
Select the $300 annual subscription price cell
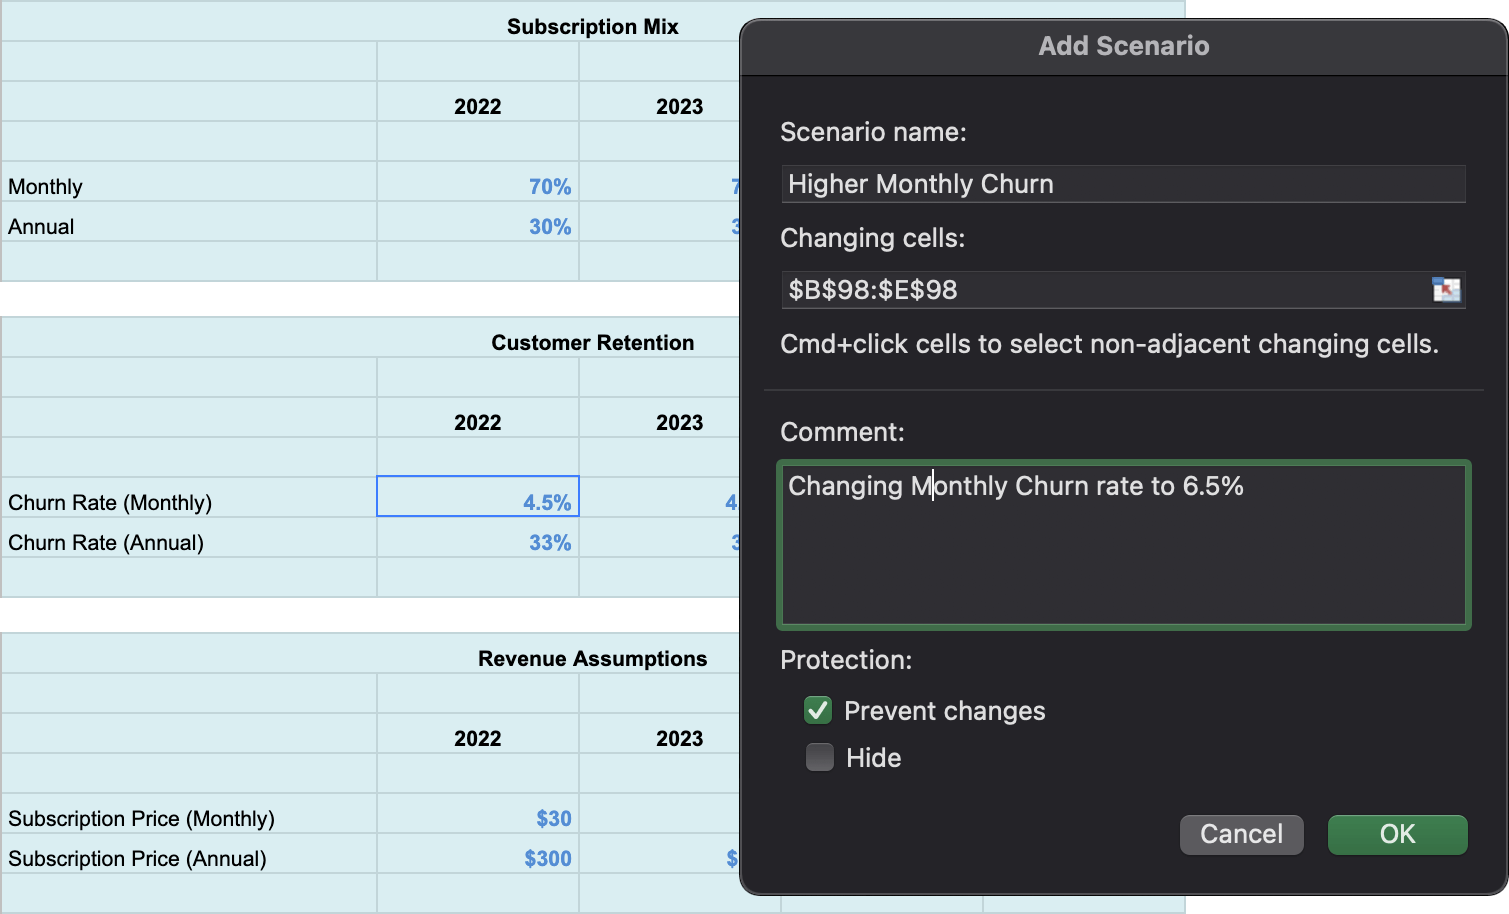(478, 859)
